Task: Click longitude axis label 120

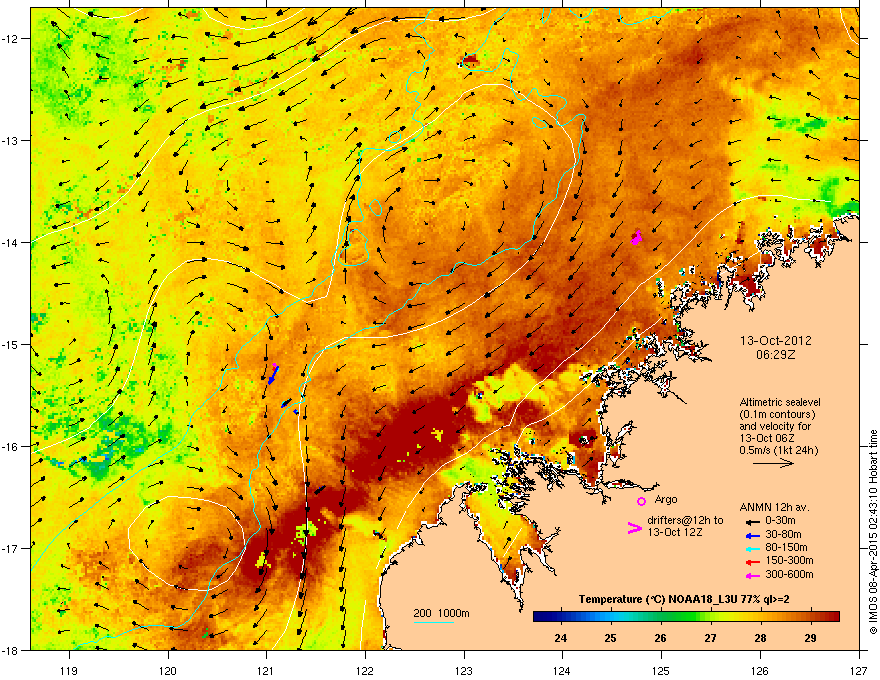Action: click(x=168, y=670)
